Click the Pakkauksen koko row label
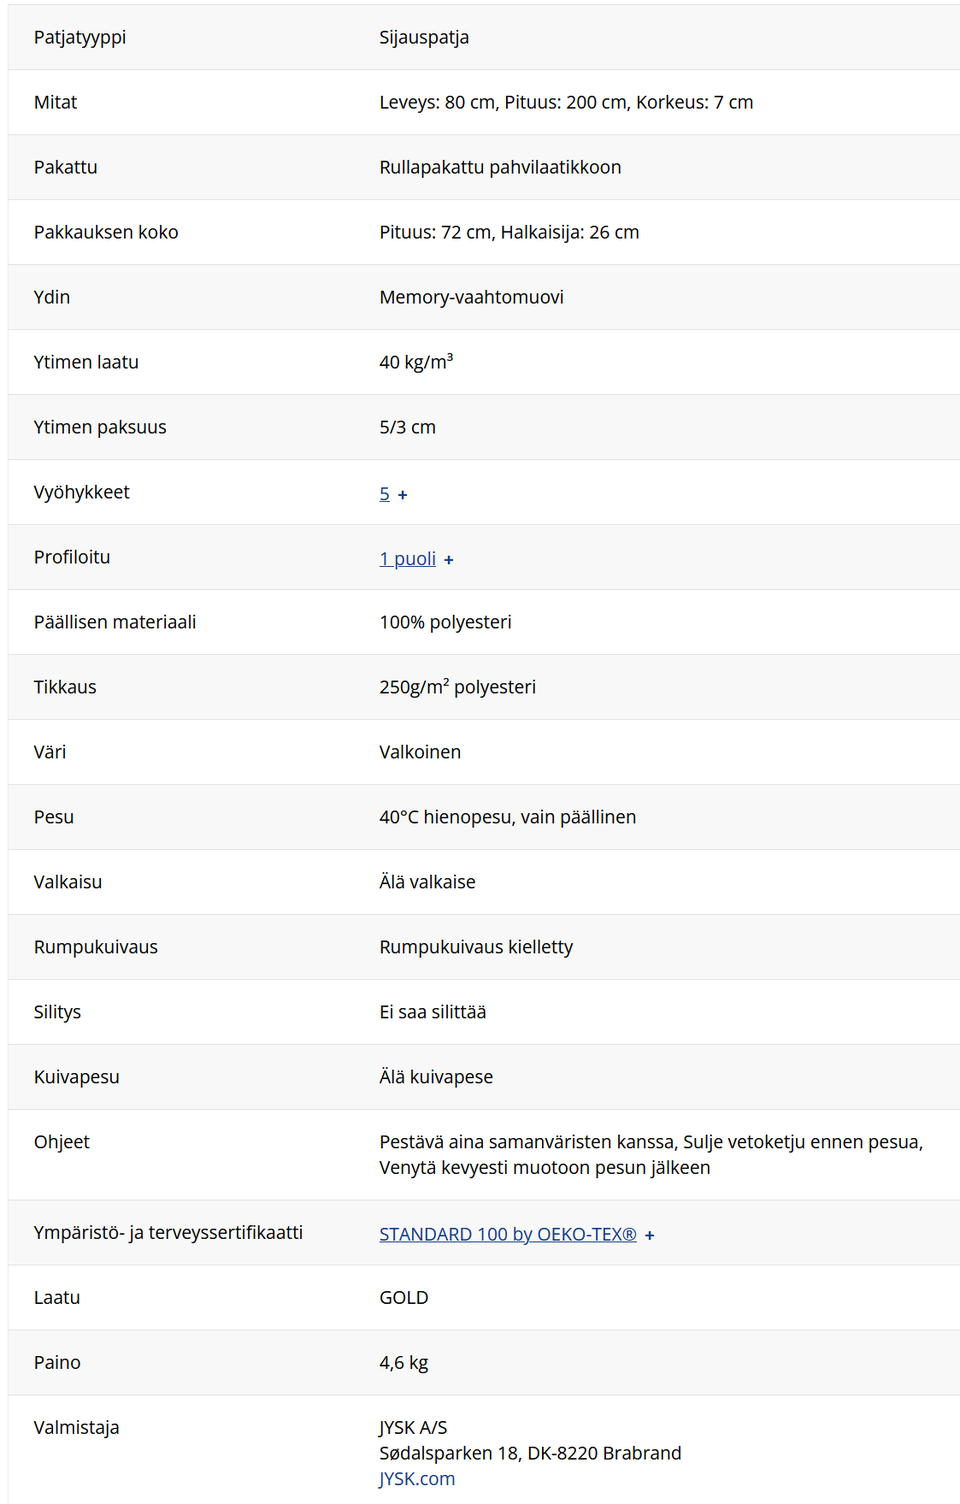 pyautogui.click(x=106, y=233)
